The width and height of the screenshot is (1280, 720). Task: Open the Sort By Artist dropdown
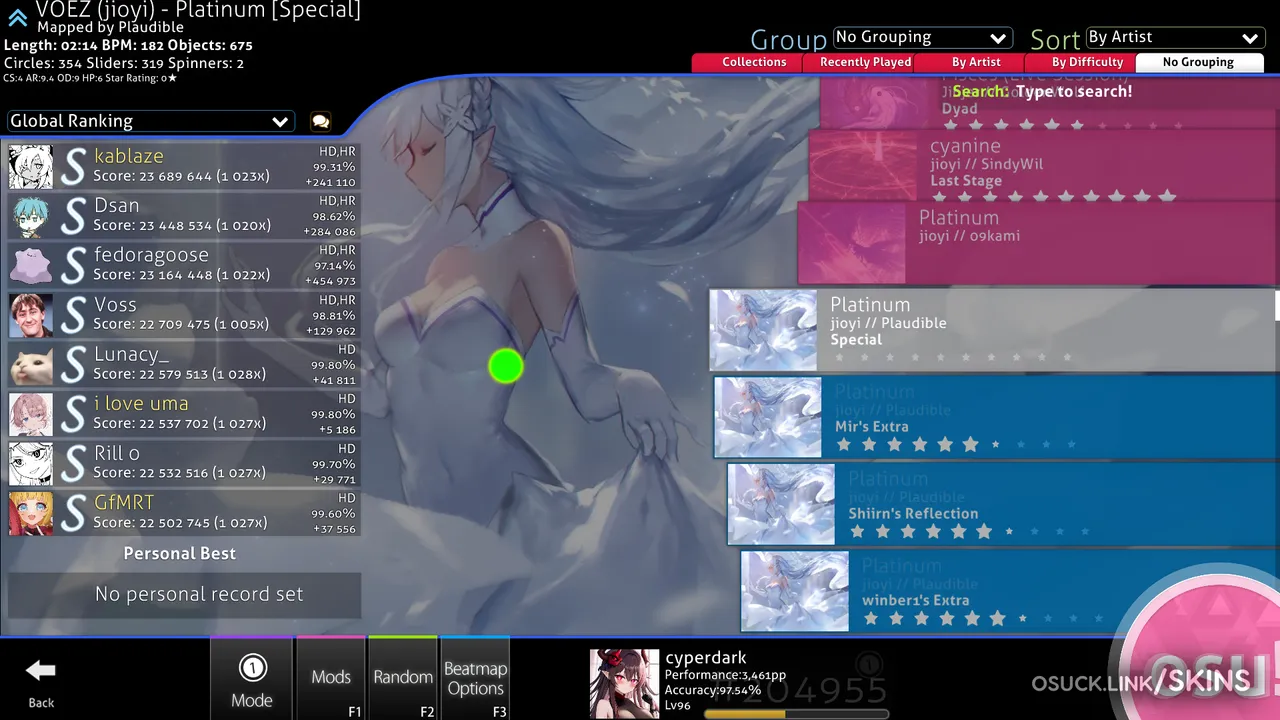(x=1175, y=37)
